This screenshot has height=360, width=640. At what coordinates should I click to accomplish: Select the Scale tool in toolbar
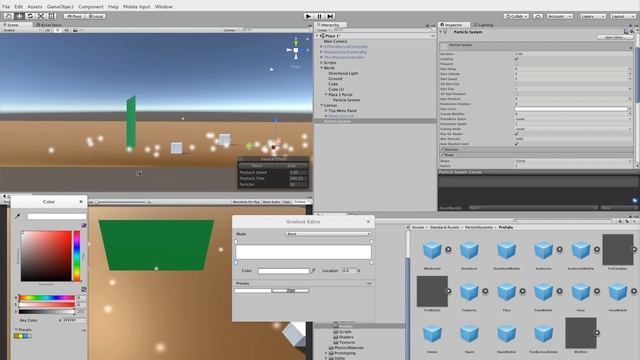point(41,16)
